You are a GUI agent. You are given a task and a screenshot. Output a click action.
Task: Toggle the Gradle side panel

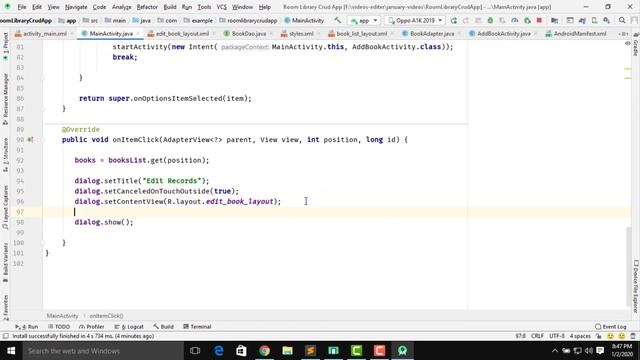click(636, 44)
